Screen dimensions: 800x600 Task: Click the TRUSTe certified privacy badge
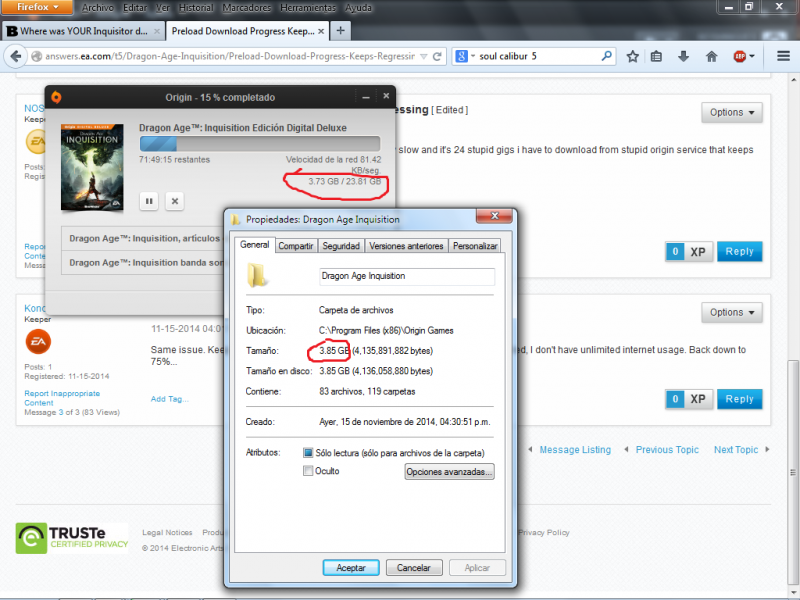tap(72, 538)
